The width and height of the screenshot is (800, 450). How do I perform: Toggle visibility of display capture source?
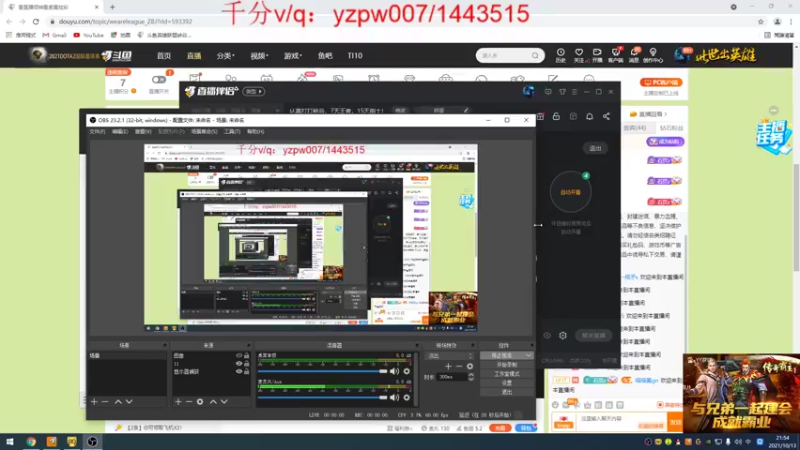click(239, 371)
